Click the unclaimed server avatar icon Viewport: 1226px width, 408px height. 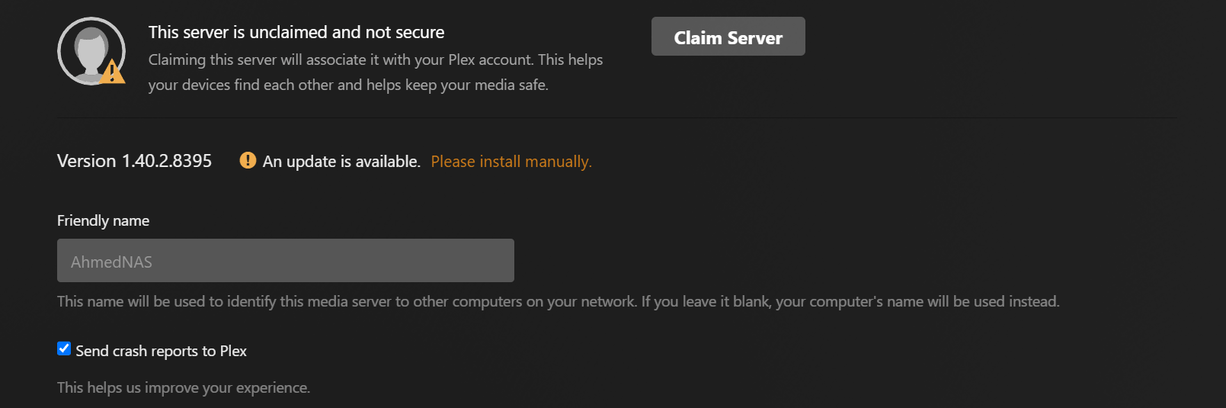click(89, 52)
